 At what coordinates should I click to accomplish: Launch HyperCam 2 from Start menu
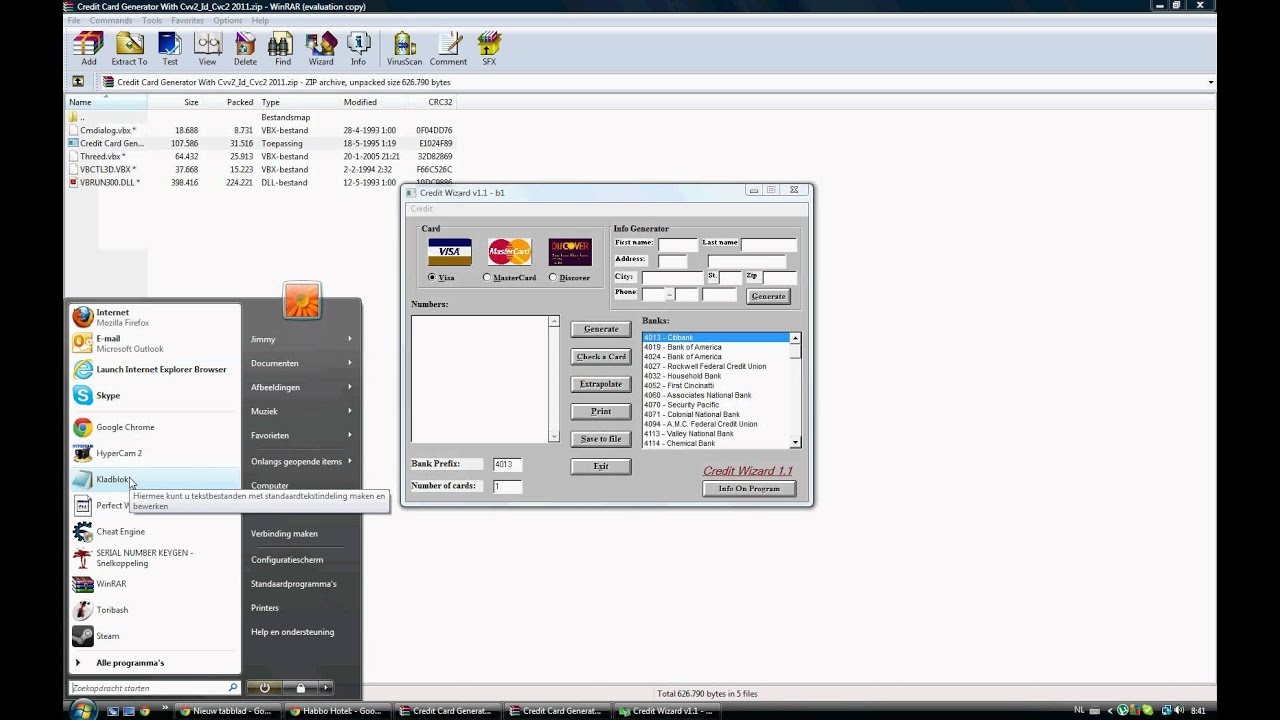tap(155, 453)
